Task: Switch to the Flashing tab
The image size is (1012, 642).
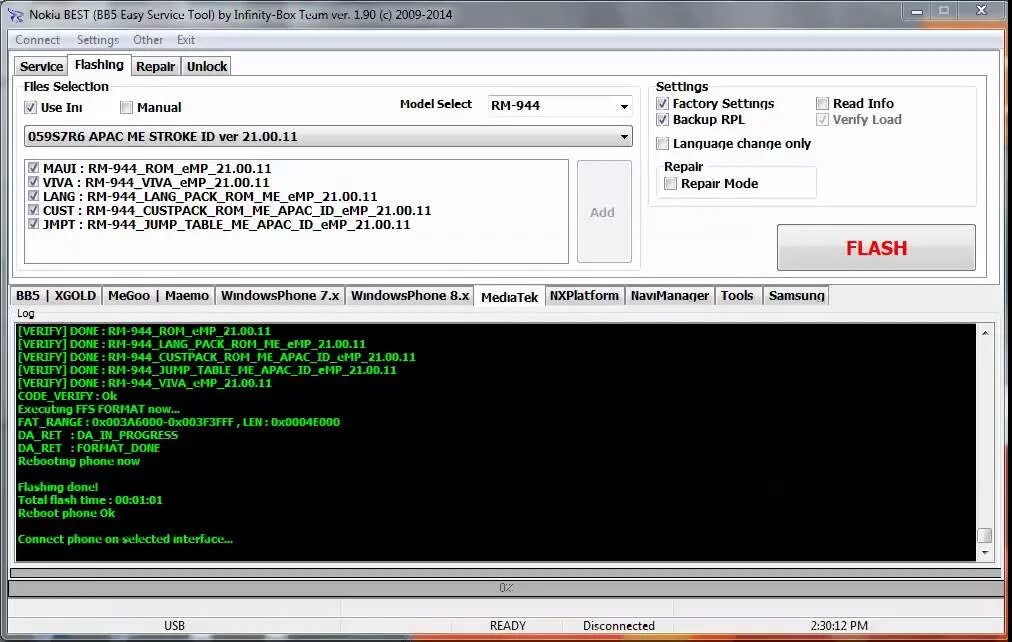Action: pos(99,65)
